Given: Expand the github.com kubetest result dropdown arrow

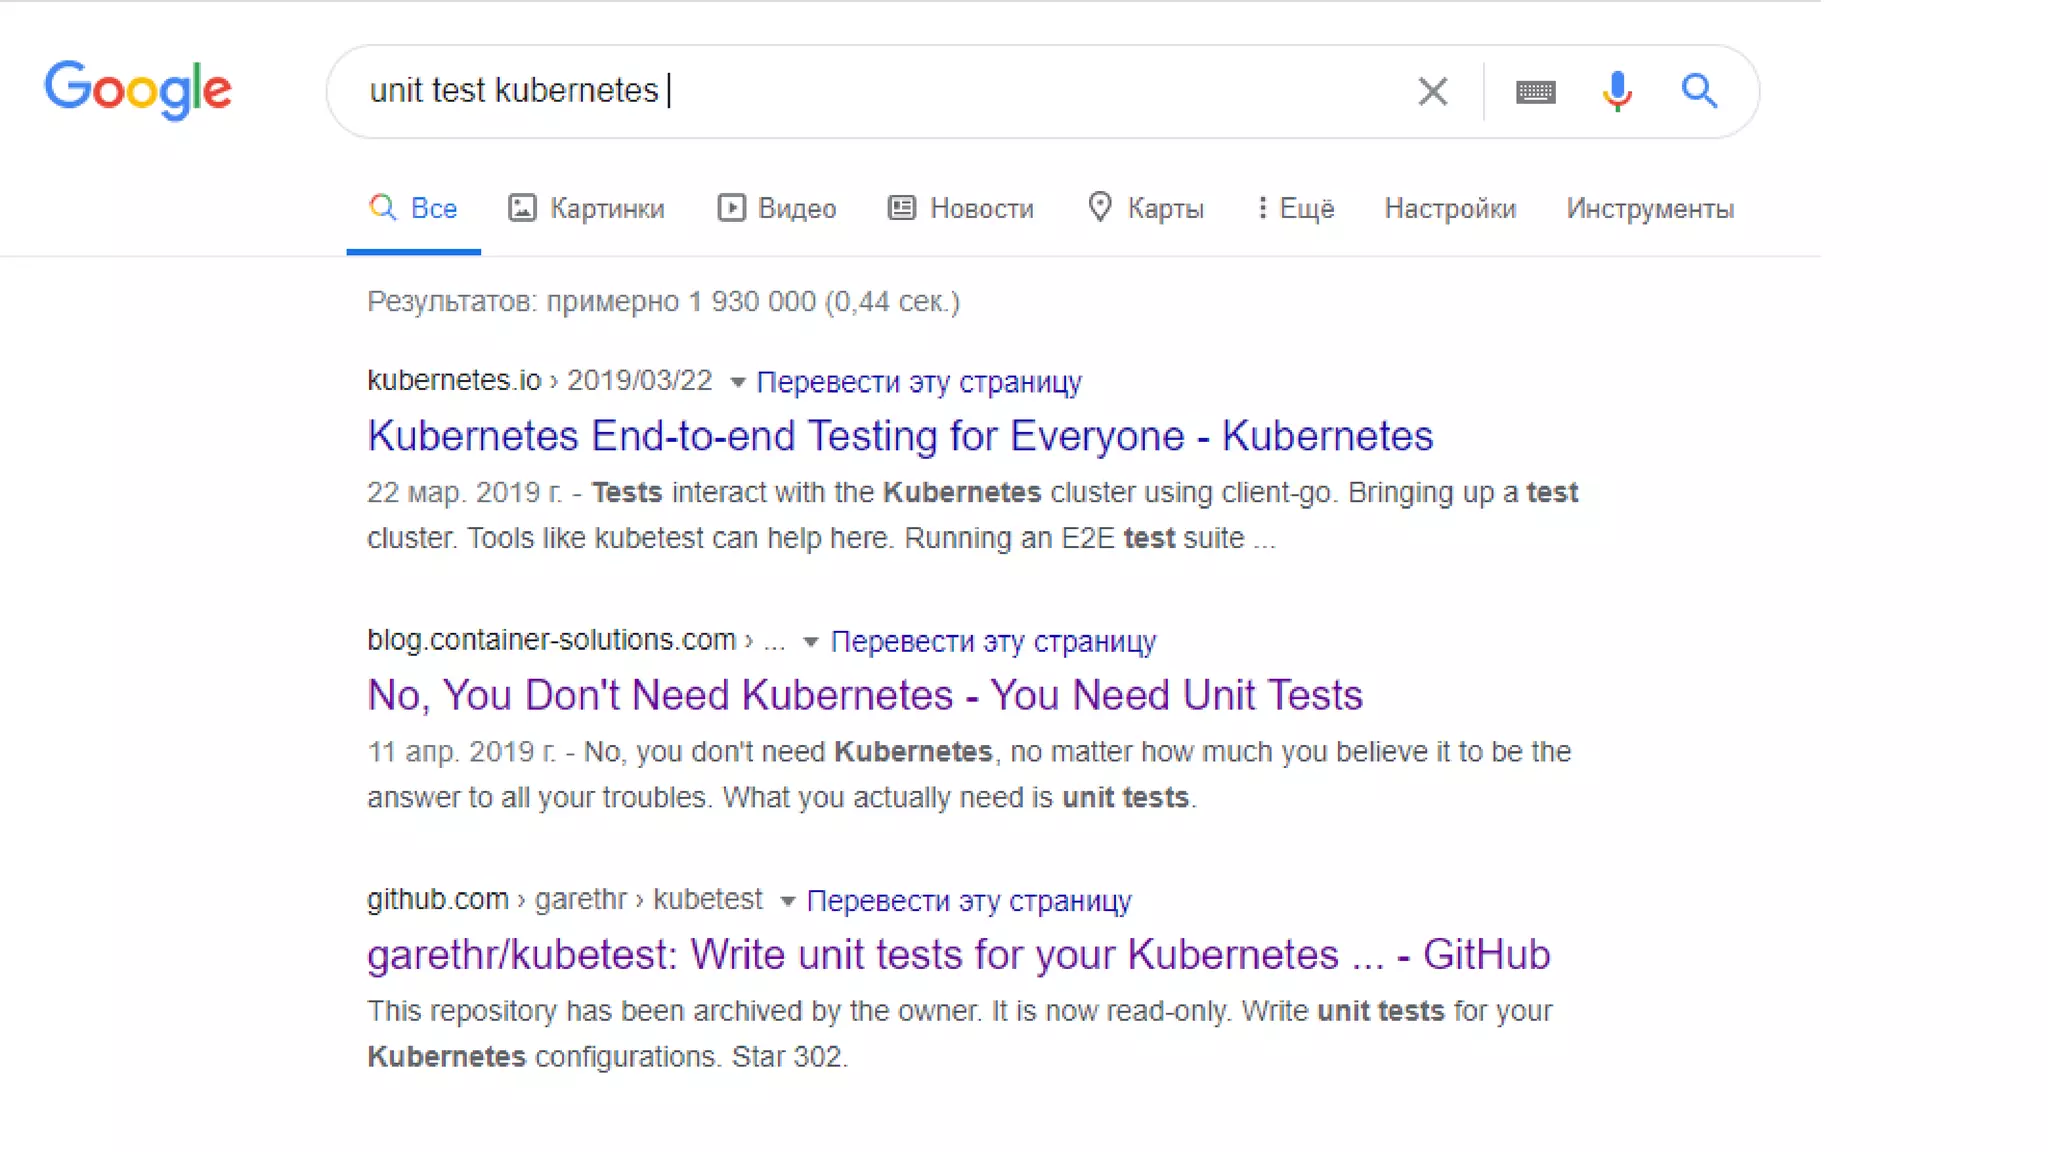Looking at the screenshot, I should click(x=787, y=902).
